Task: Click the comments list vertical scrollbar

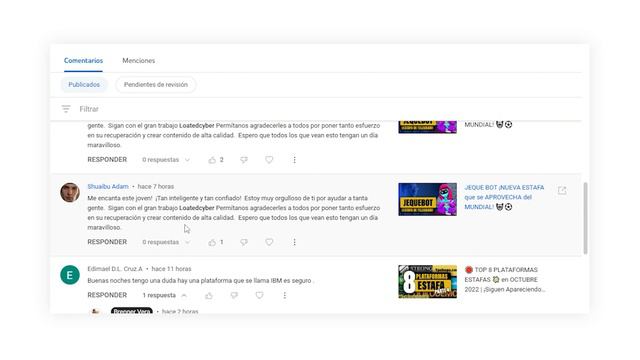Action: pos(585,218)
